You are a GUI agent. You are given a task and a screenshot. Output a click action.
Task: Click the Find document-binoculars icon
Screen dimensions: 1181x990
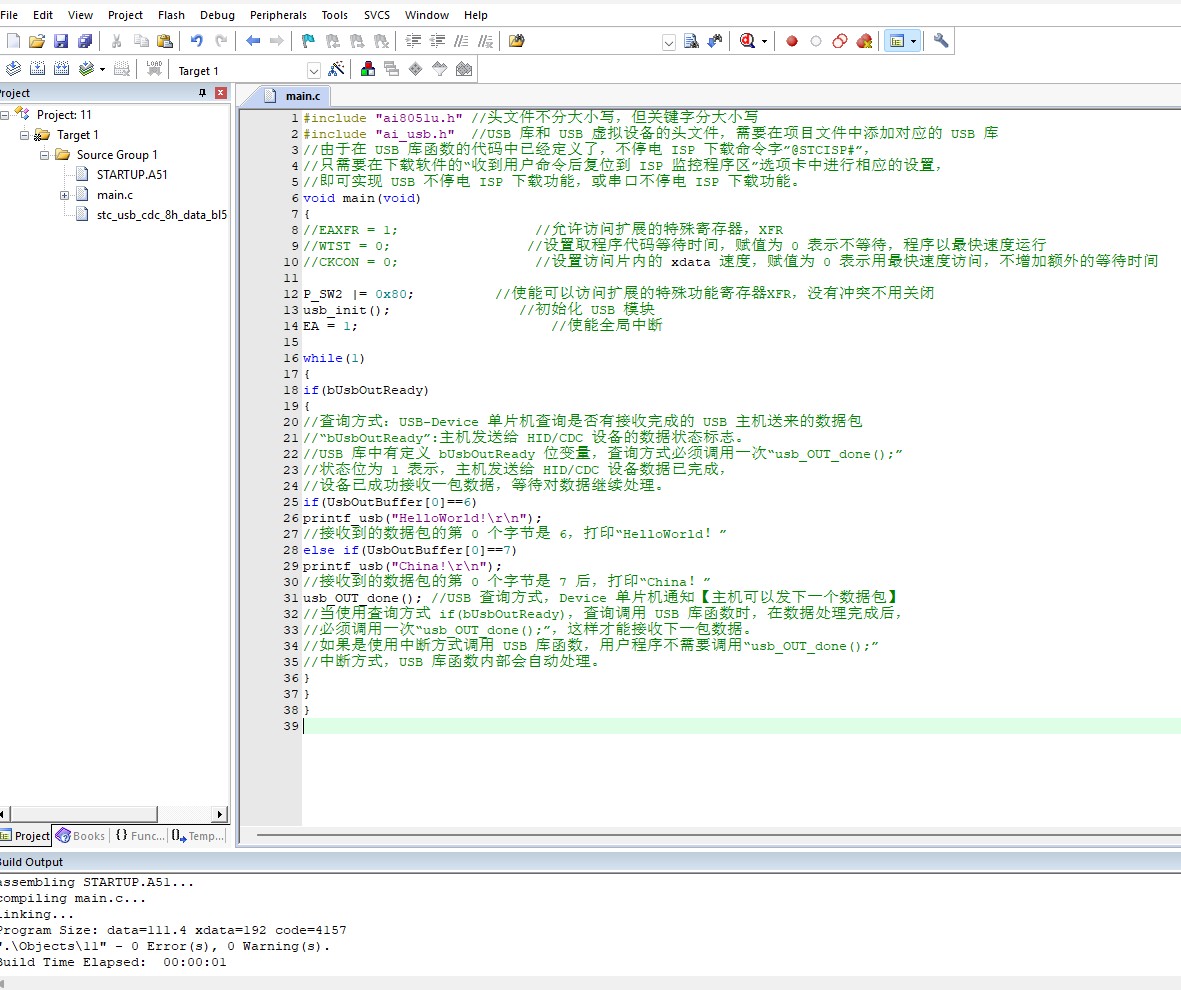click(x=691, y=41)
